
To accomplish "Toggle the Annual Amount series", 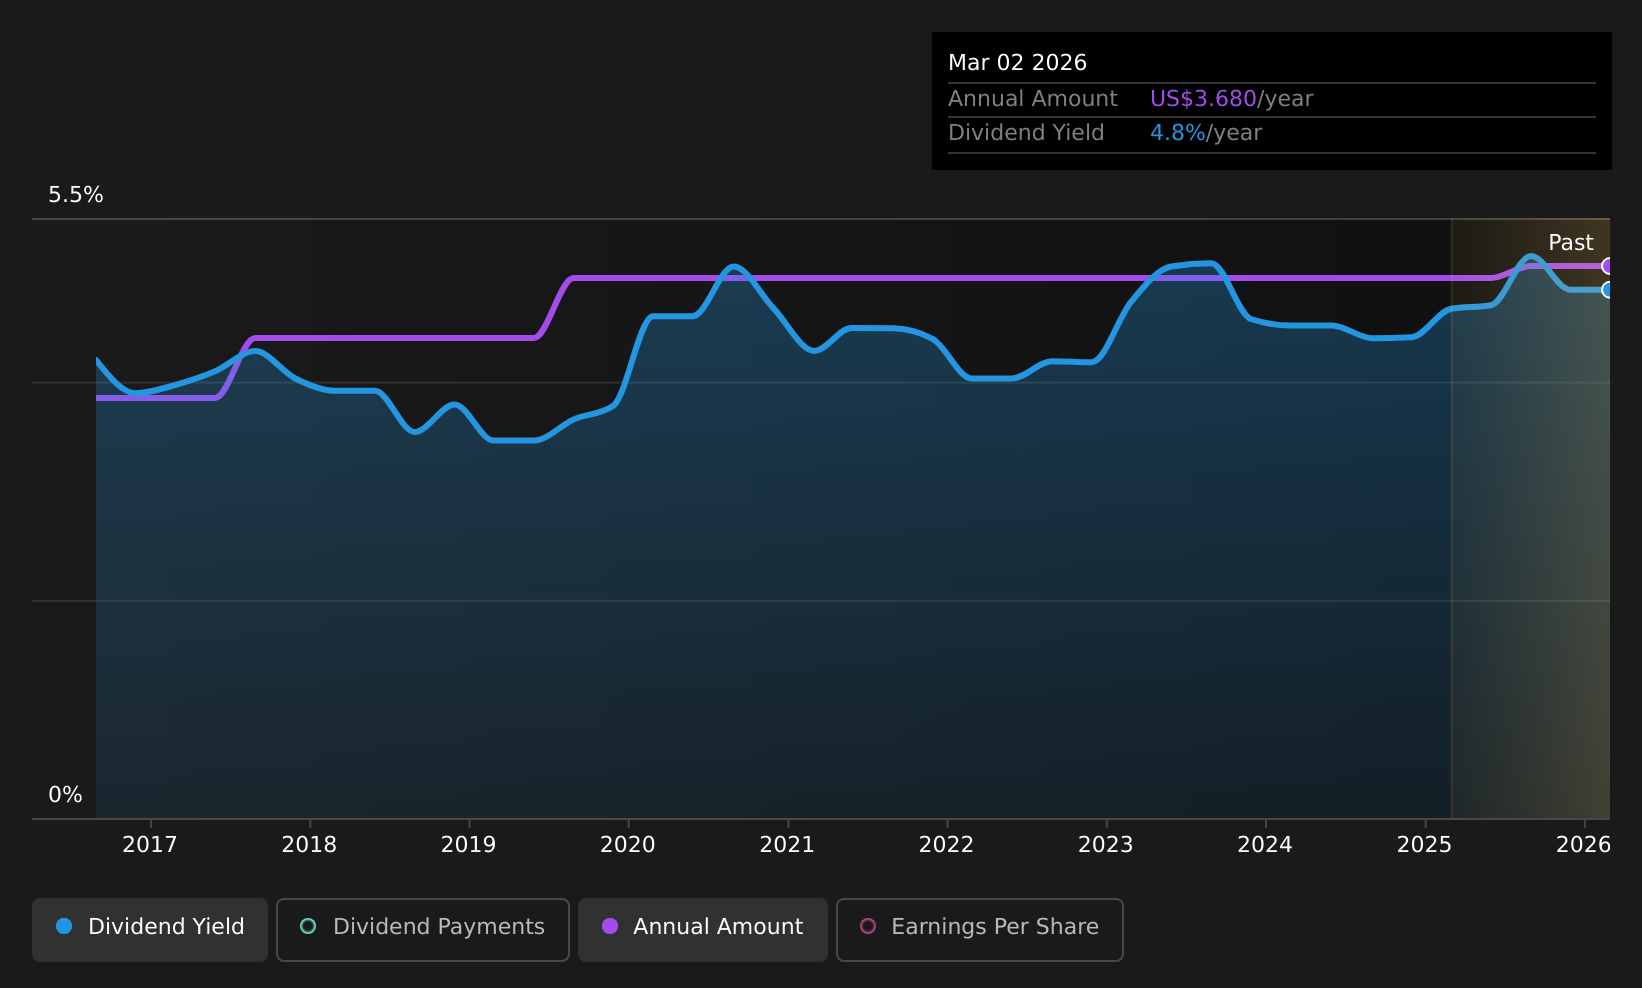I will pos(702,929).
